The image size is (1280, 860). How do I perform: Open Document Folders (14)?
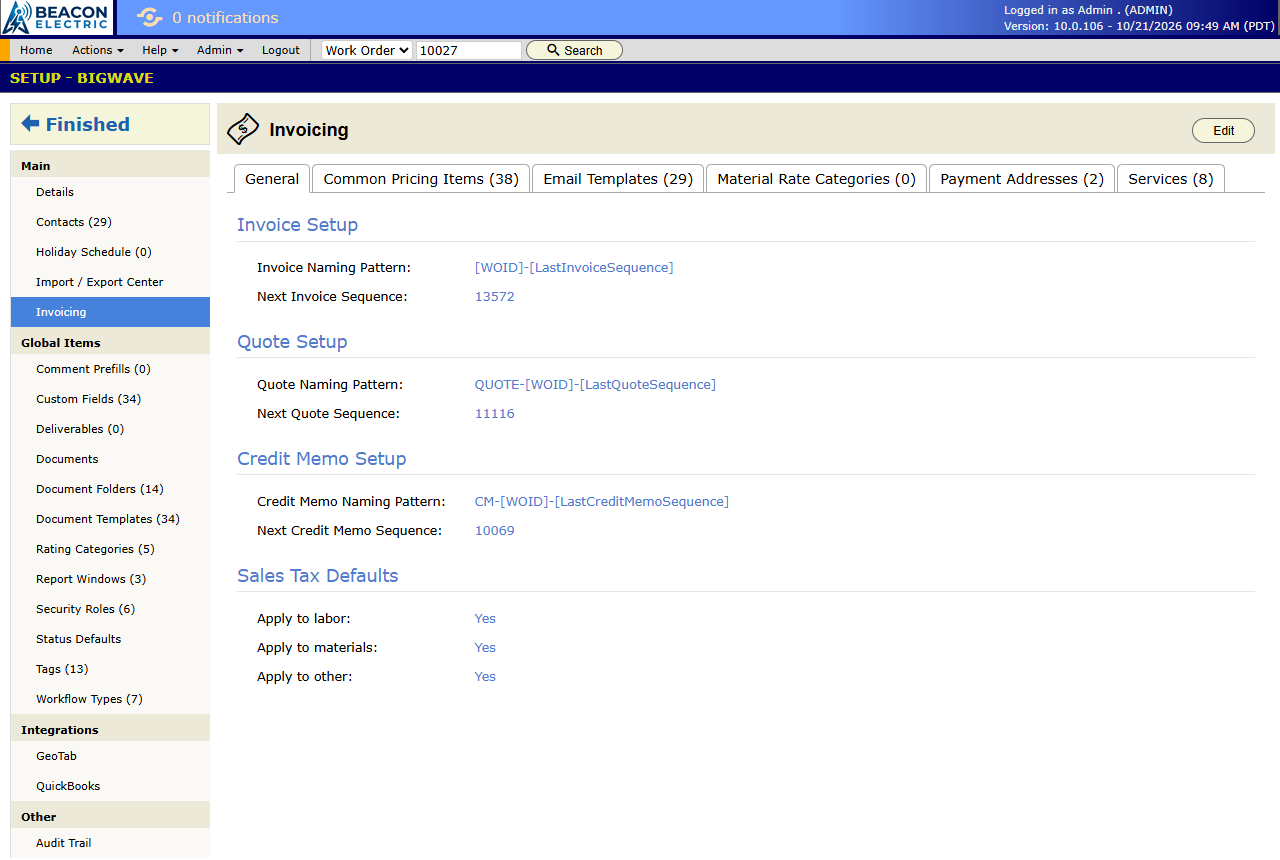click(x=110, y=489)
